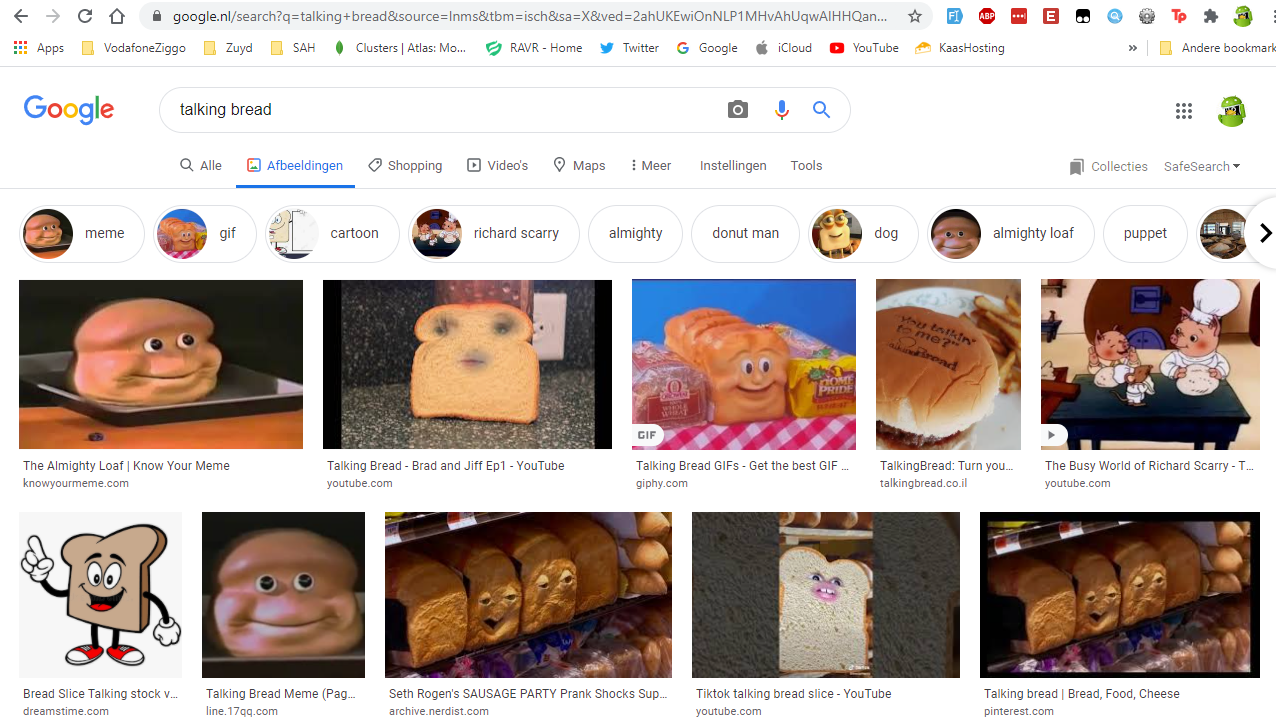Viewport: 1276px width, 727px height.
Task: Open Tools filter options
Action: [806, 166]
